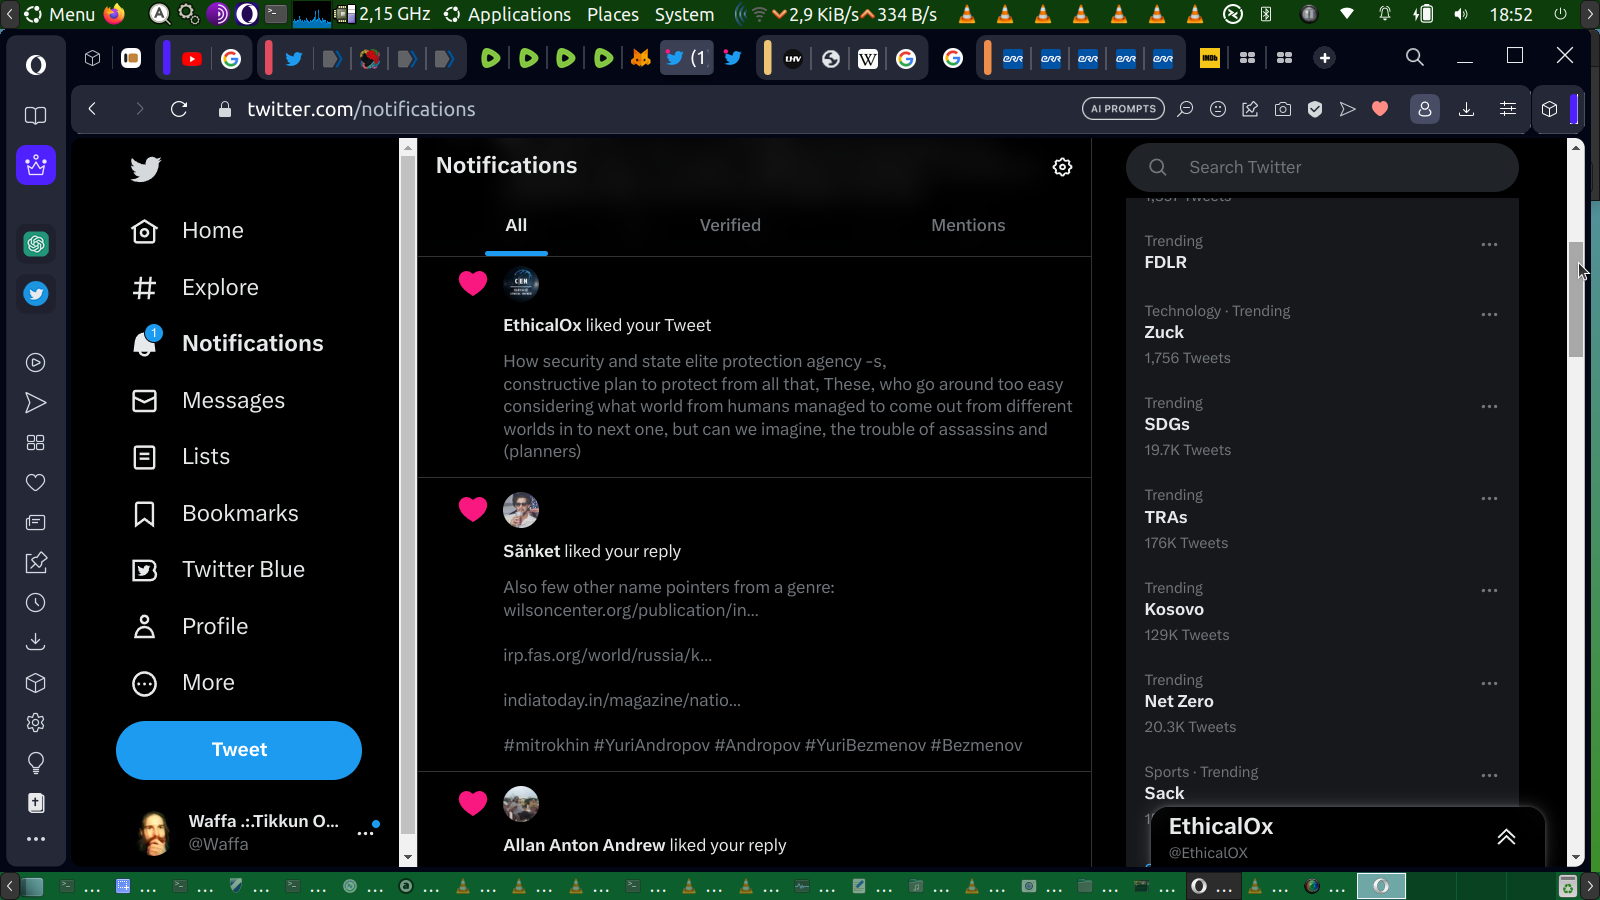Screen dimensions: 1600x900
Task: Go to Home in Twitter navigation
Action: coord(188,231)
